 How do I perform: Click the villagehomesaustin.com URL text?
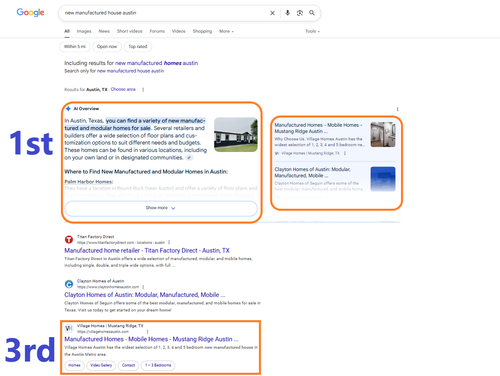click(103, 332)
